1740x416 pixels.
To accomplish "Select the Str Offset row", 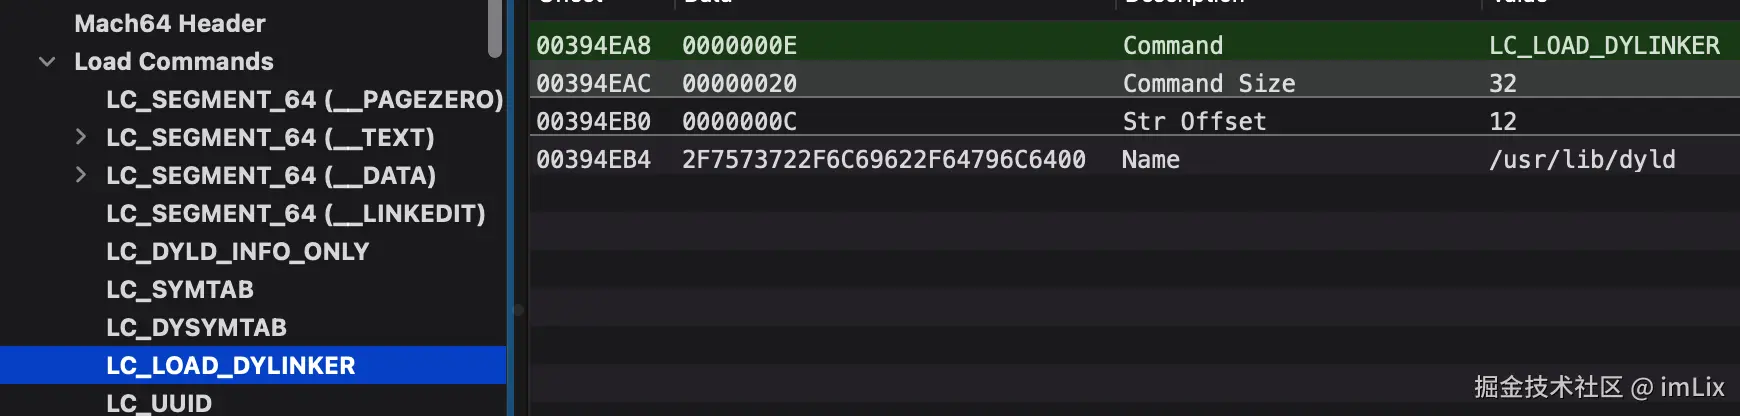I will pos(1134,121).
